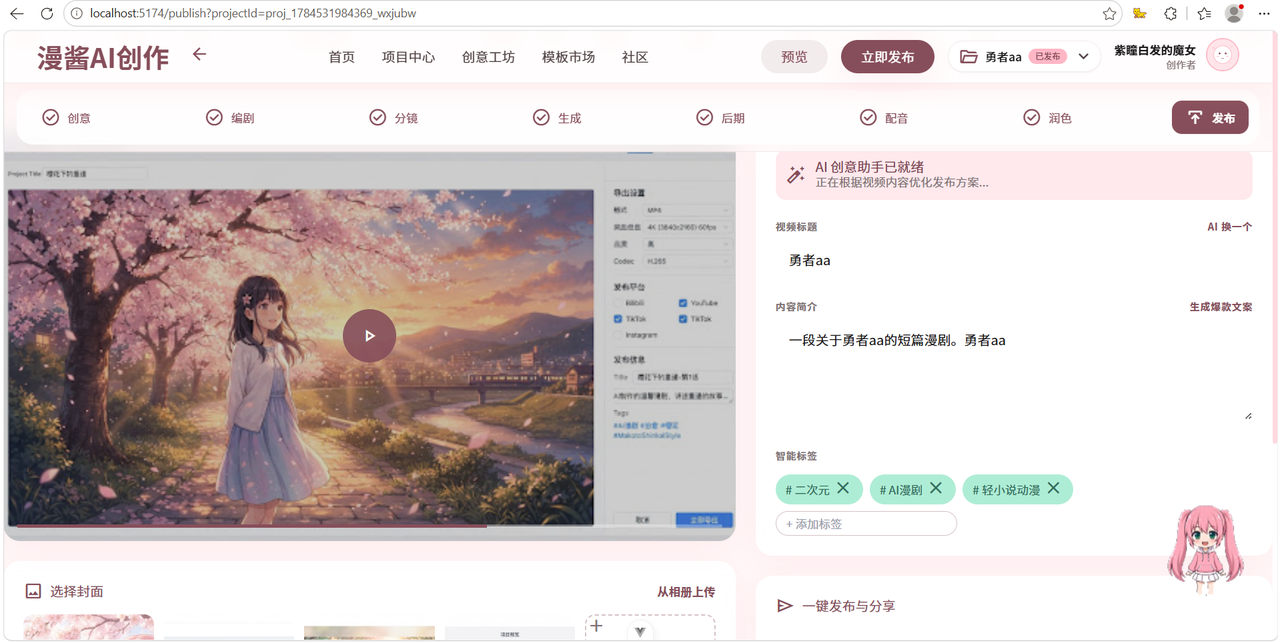1280x643 pixels.
Task: Click the folder icon beside 勇者aa
Action: click(x=968, y=57)
